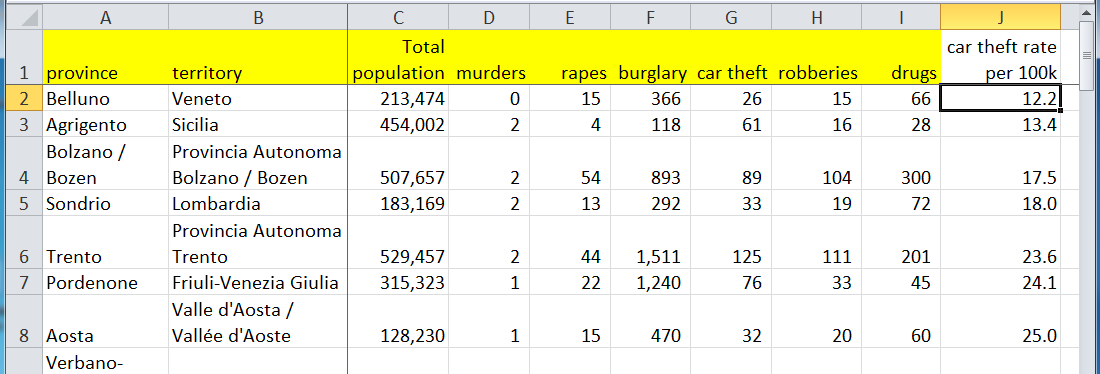Select column A header
1100x374 pixels.
105,18
